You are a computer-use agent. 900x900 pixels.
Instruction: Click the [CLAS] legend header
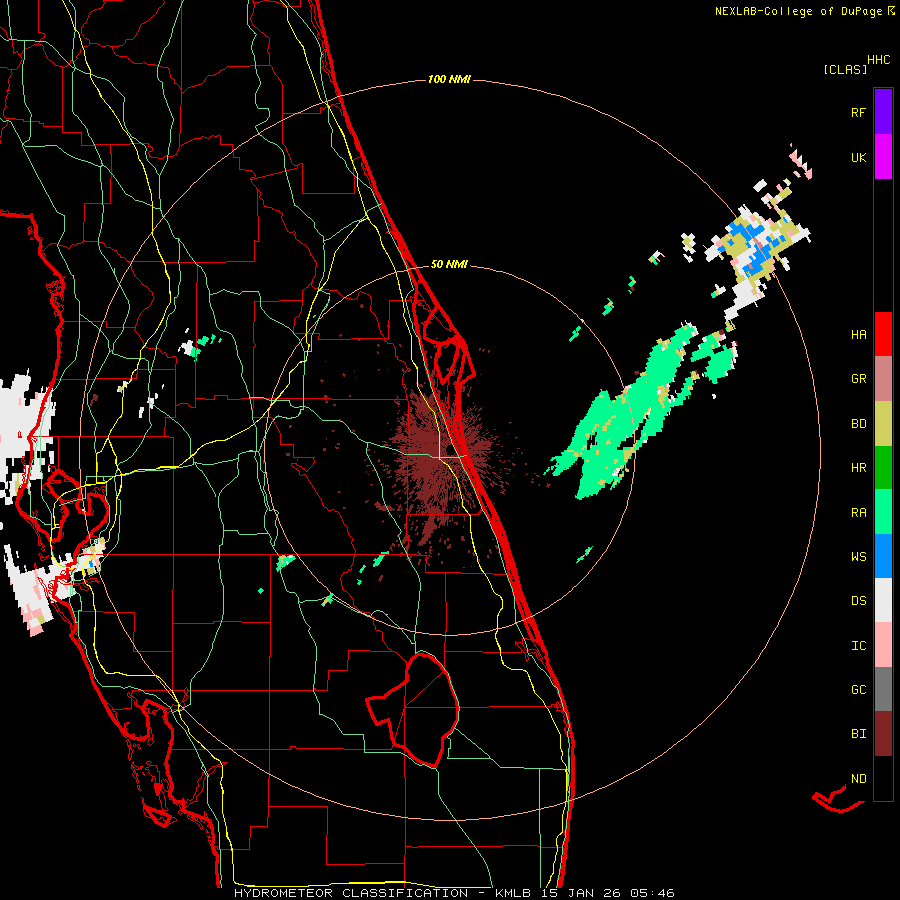coord(845,69)
